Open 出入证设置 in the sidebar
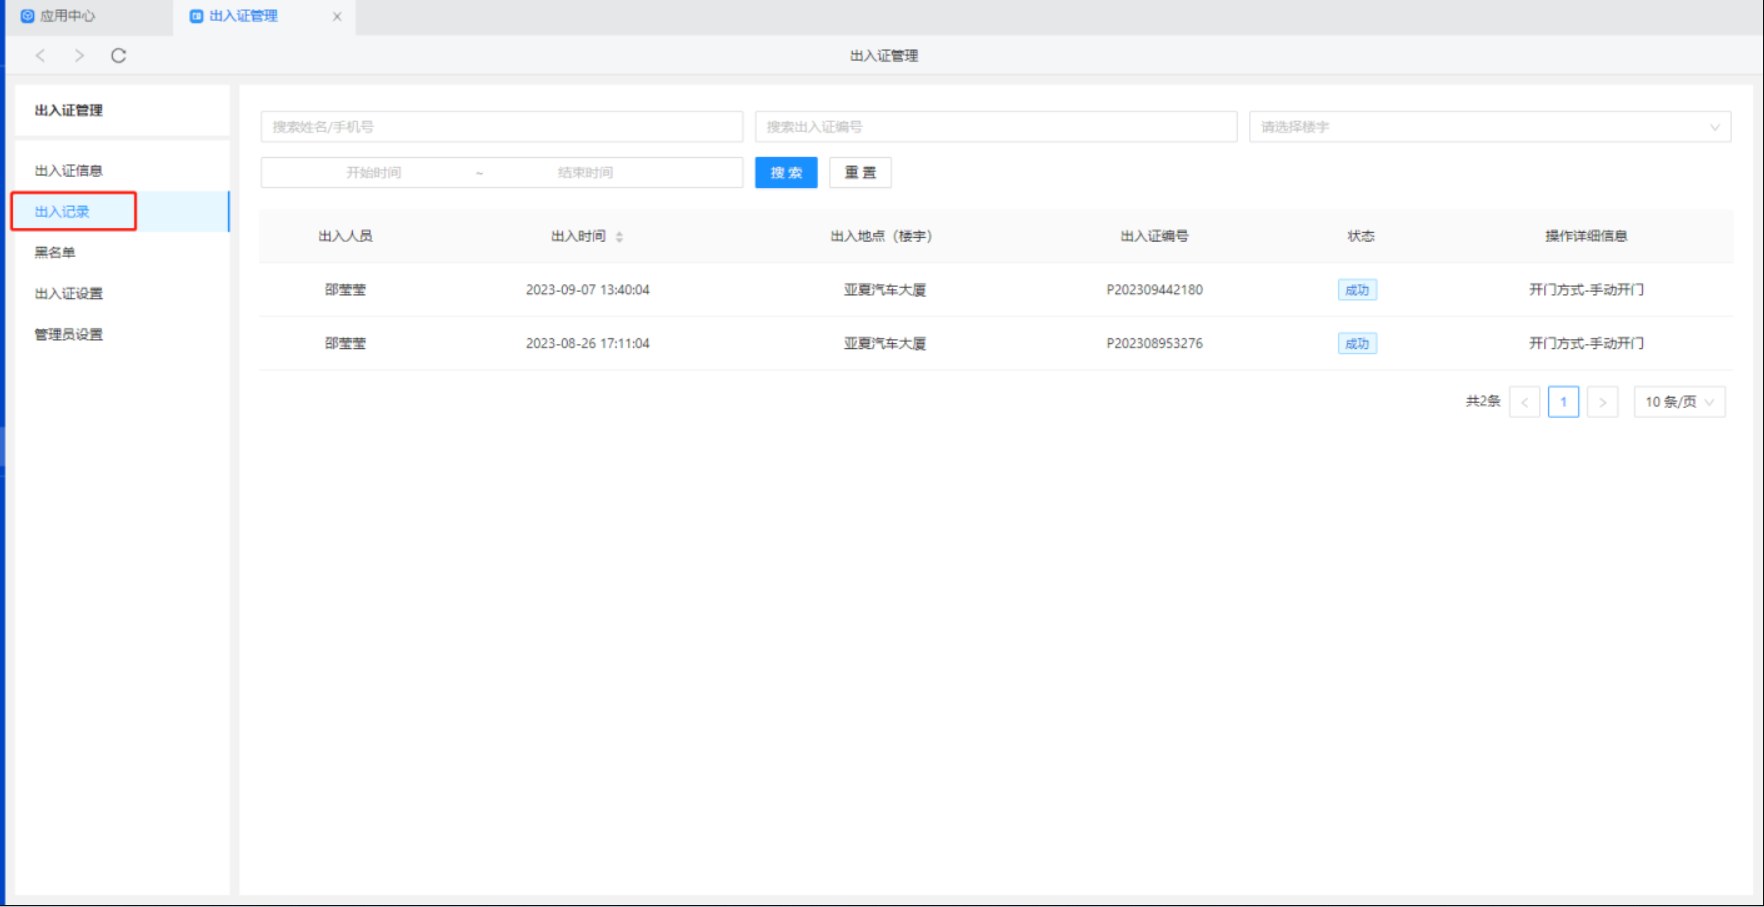Screen dimensions: 1764x907 (x=69, y=294)
